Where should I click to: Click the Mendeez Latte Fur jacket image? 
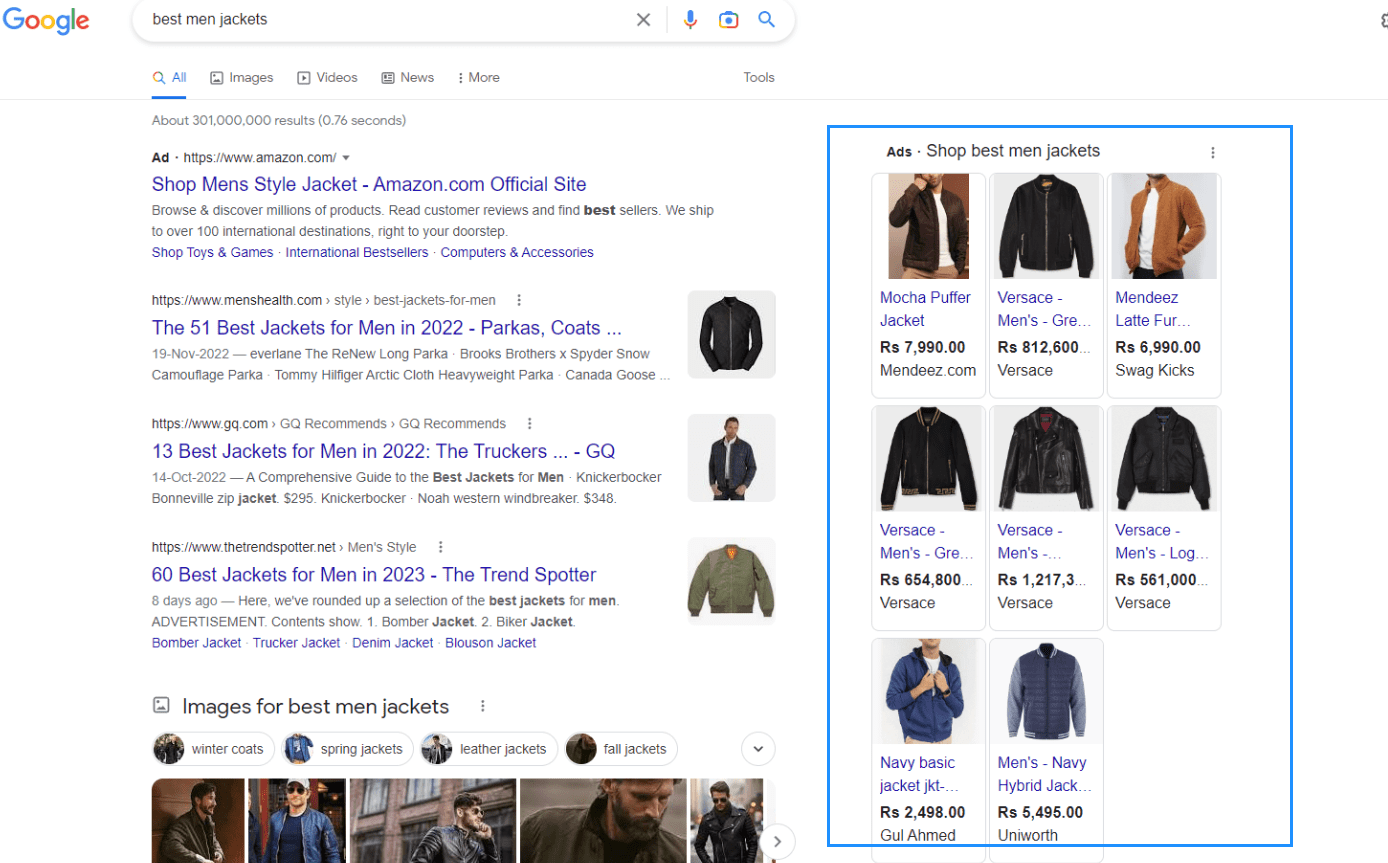[x=1164, y=226]
